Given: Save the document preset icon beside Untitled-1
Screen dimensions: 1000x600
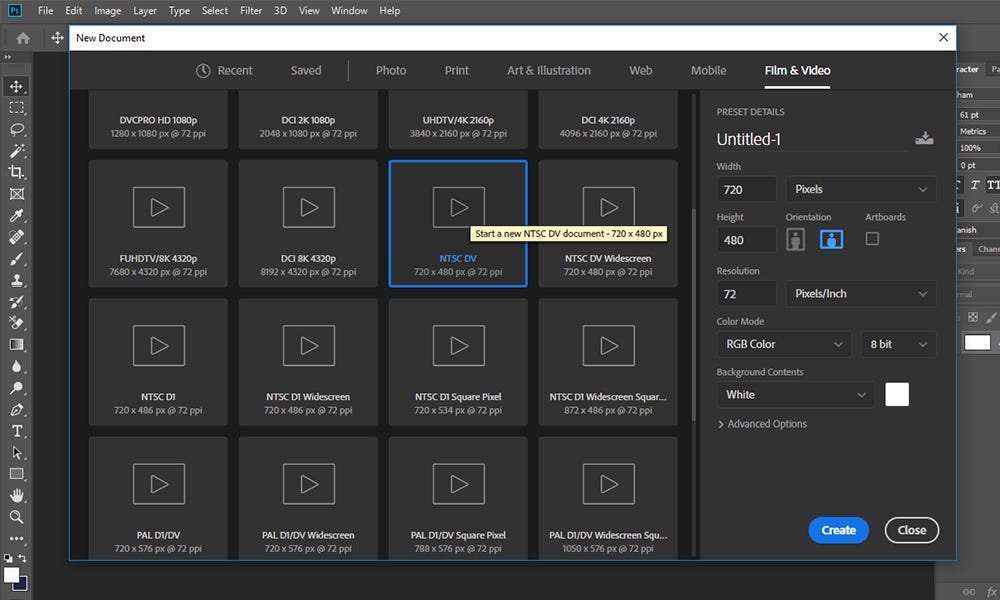Looking at the screenshot, I should tap(924, 138).
